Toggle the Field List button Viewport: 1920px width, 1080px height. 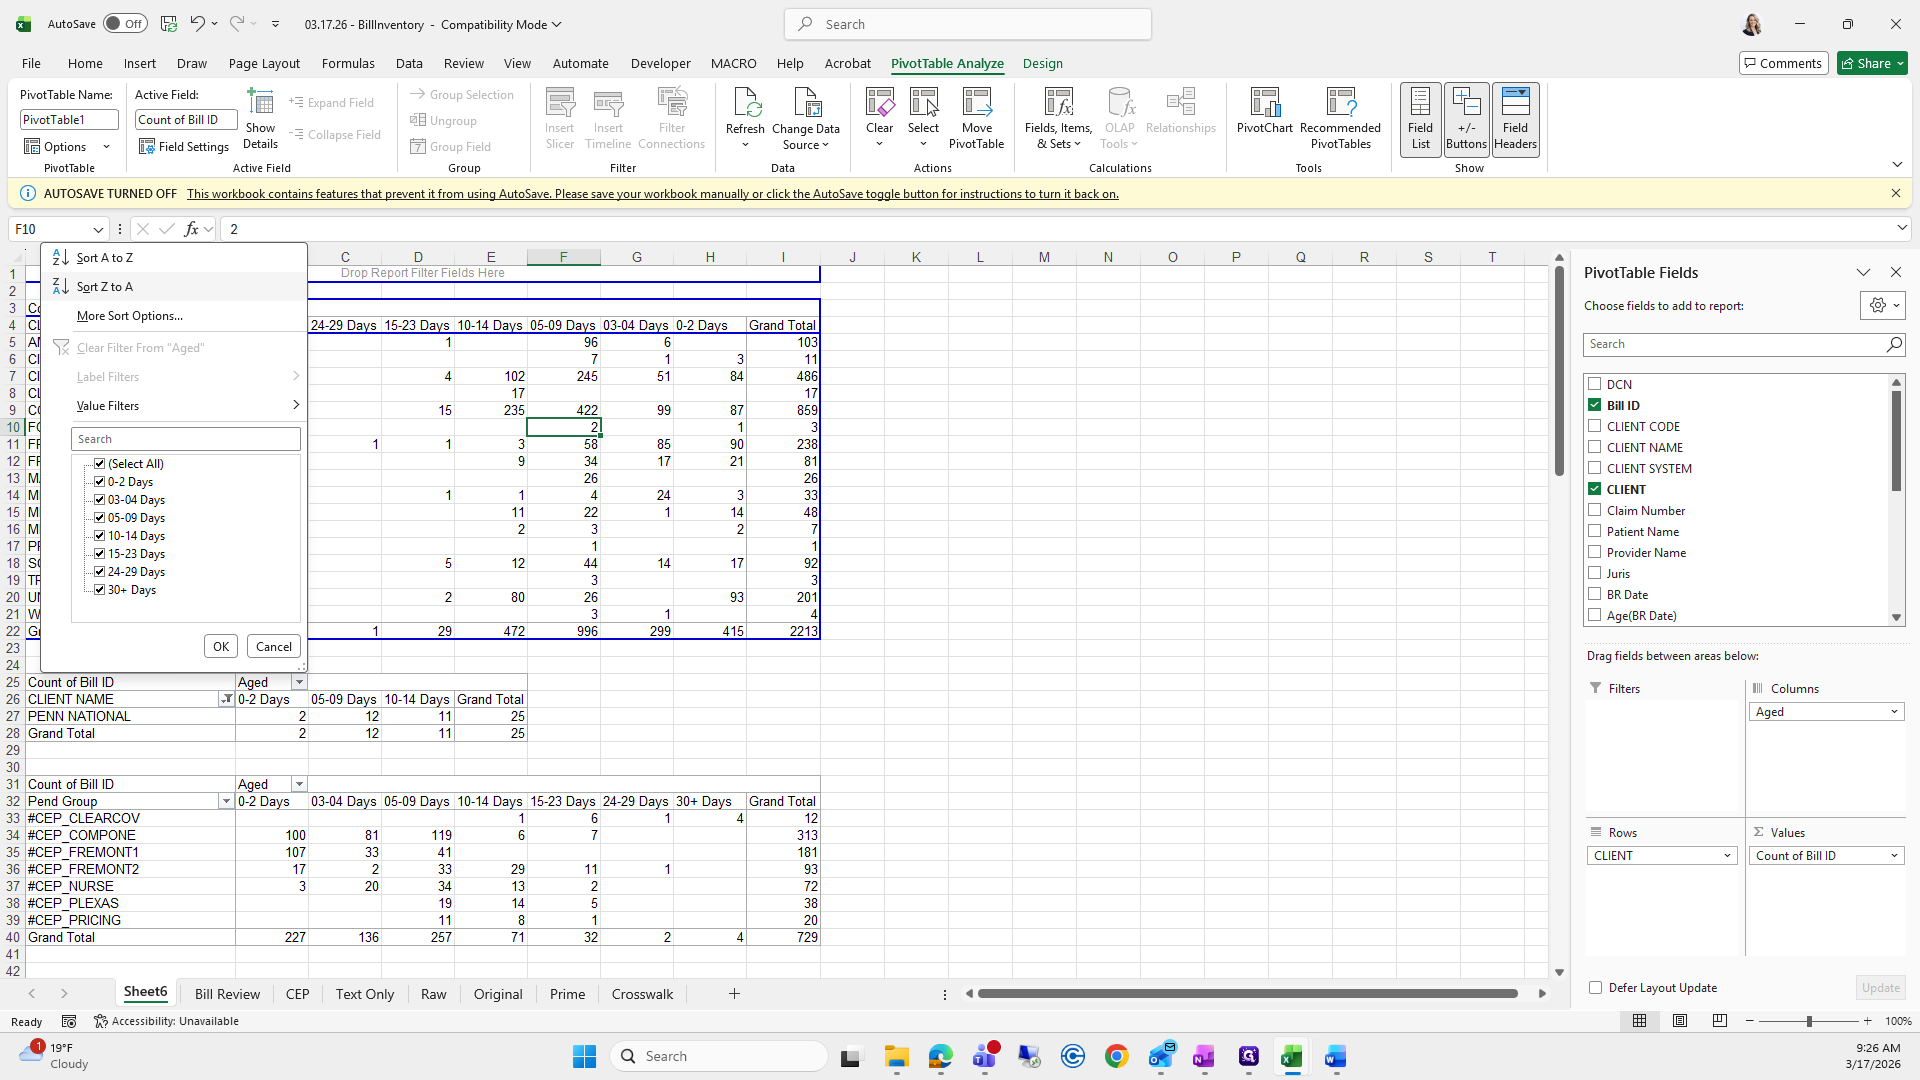[1420, 119]
